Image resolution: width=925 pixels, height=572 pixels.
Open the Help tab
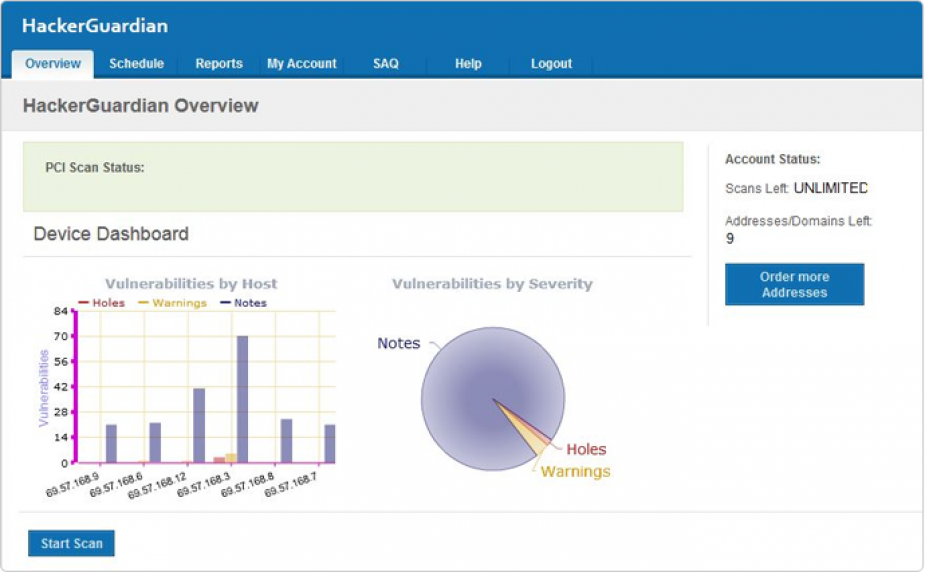[x=468, y=64]
